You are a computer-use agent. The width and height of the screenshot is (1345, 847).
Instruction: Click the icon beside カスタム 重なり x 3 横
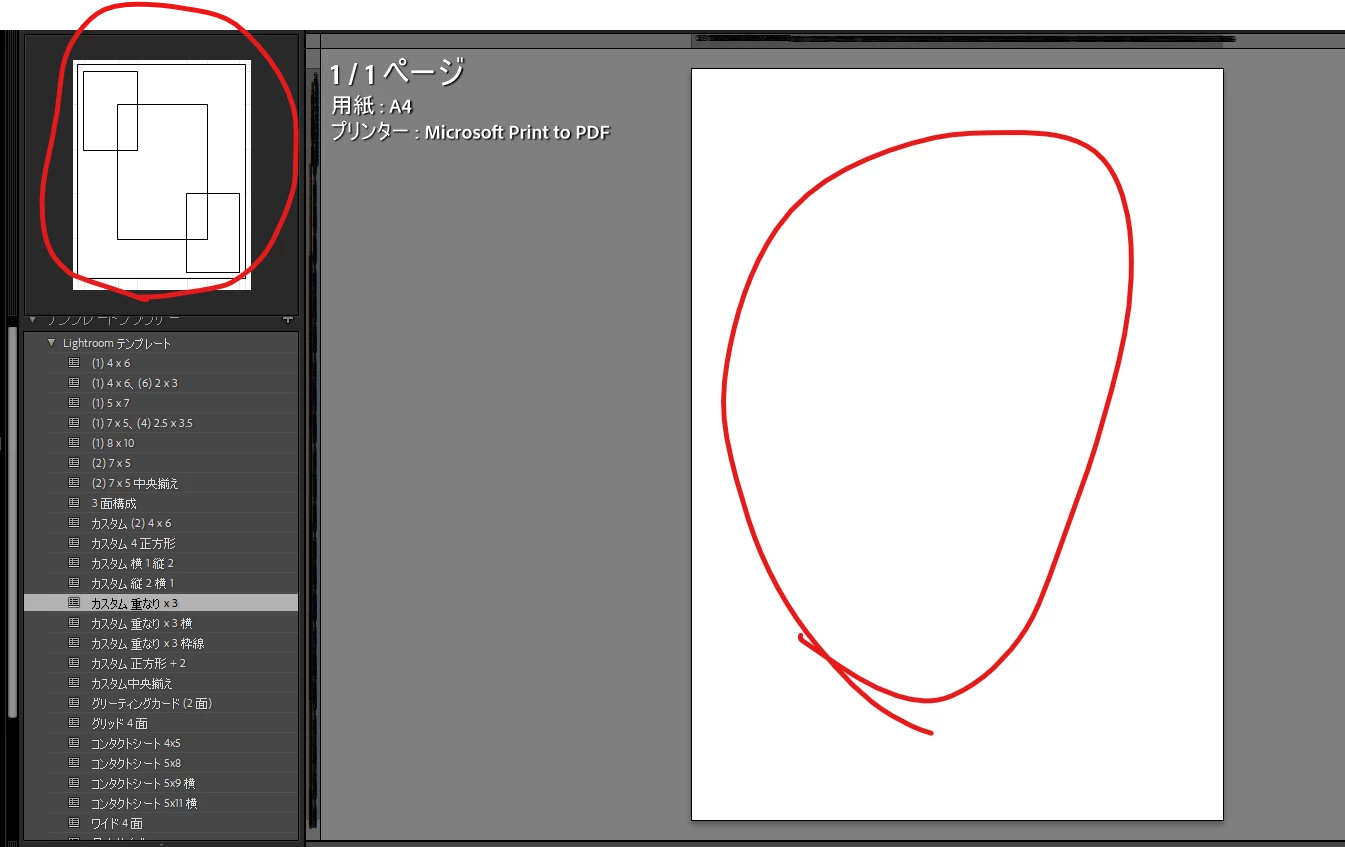coord(74,623)
